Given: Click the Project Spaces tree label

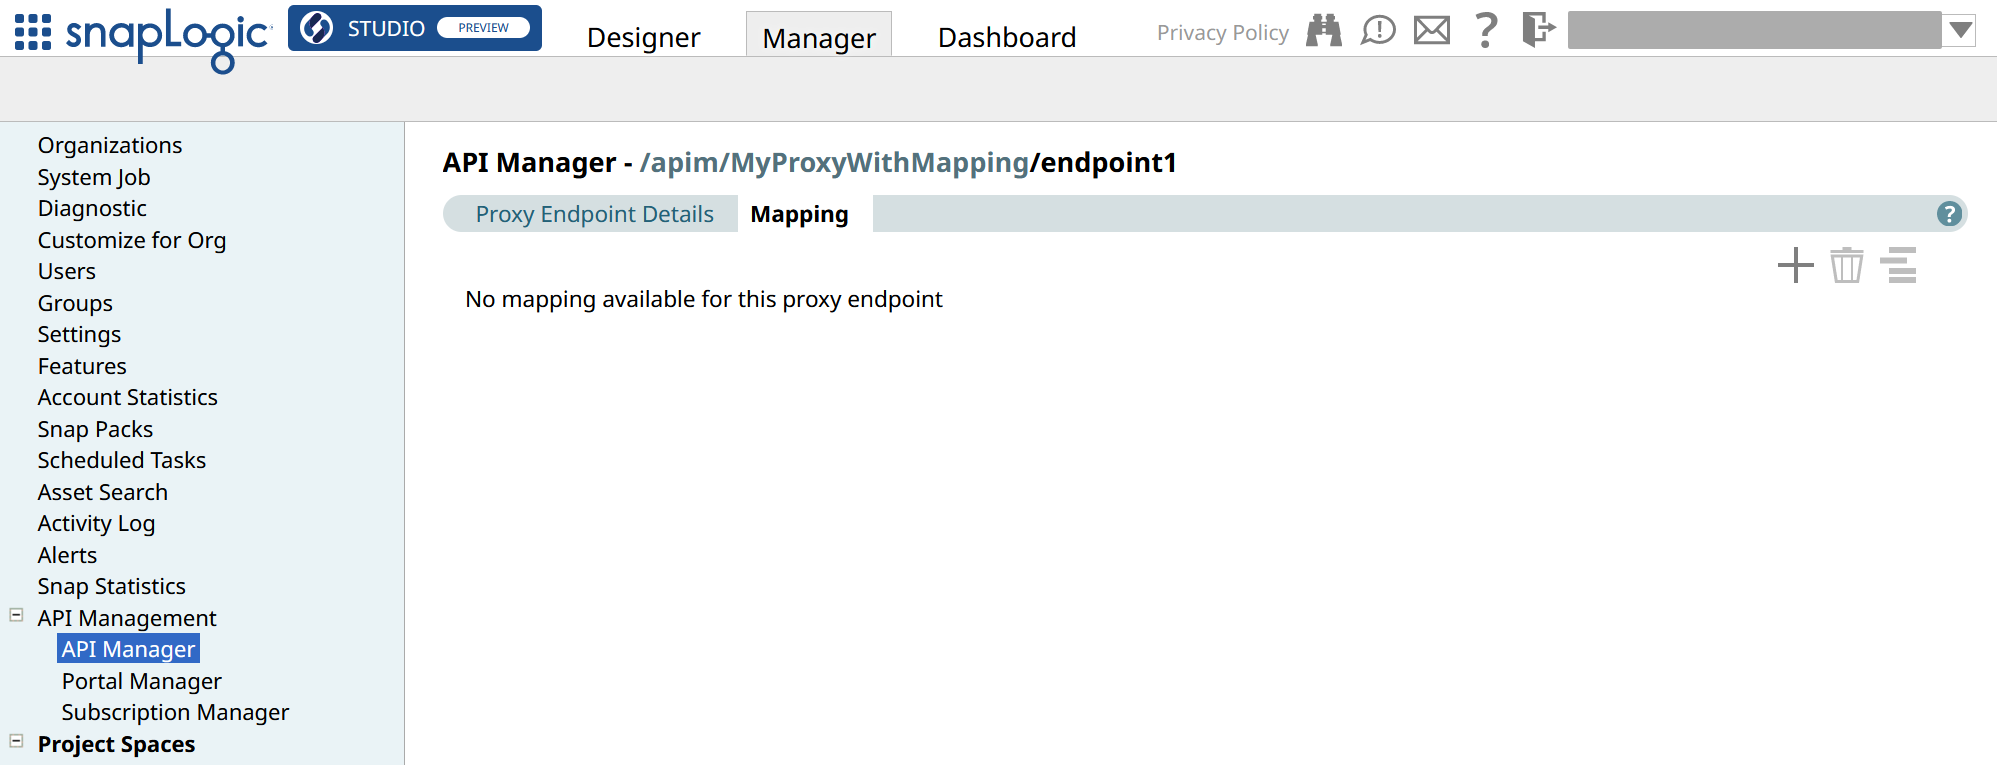Looking at the screenshot, I should click(116, 744).
